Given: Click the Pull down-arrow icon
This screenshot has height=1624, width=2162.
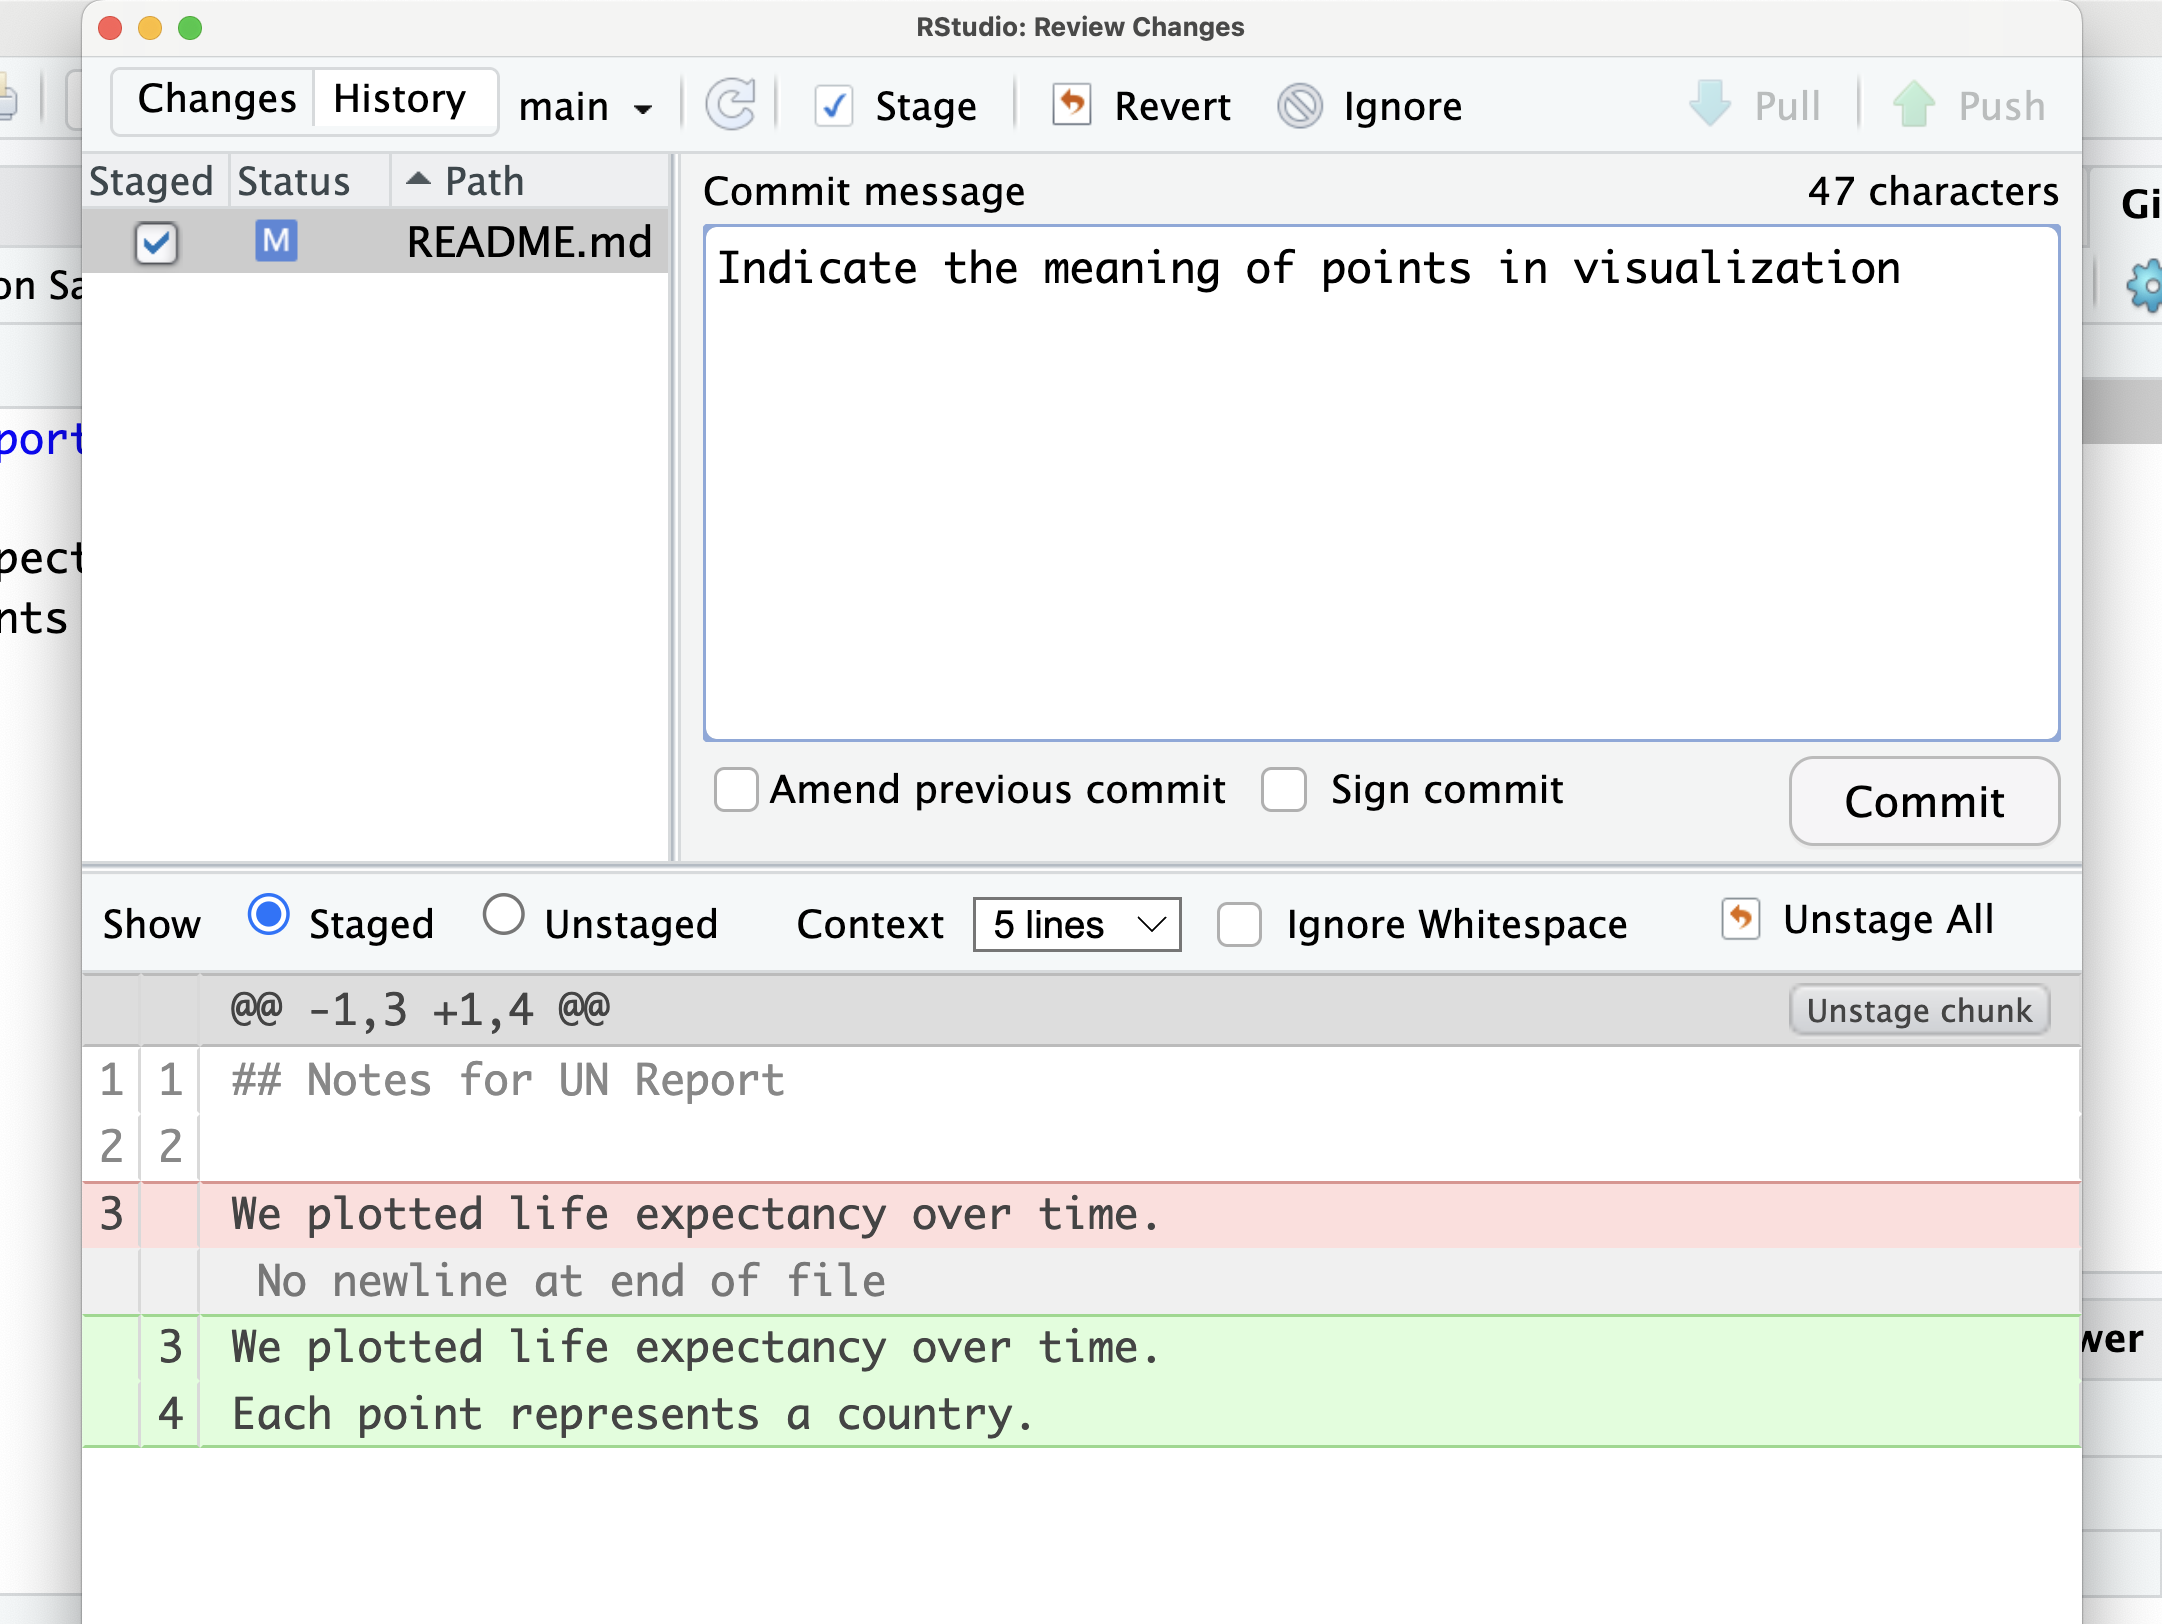Looking at the screenshot, I should pos(1709,104).
